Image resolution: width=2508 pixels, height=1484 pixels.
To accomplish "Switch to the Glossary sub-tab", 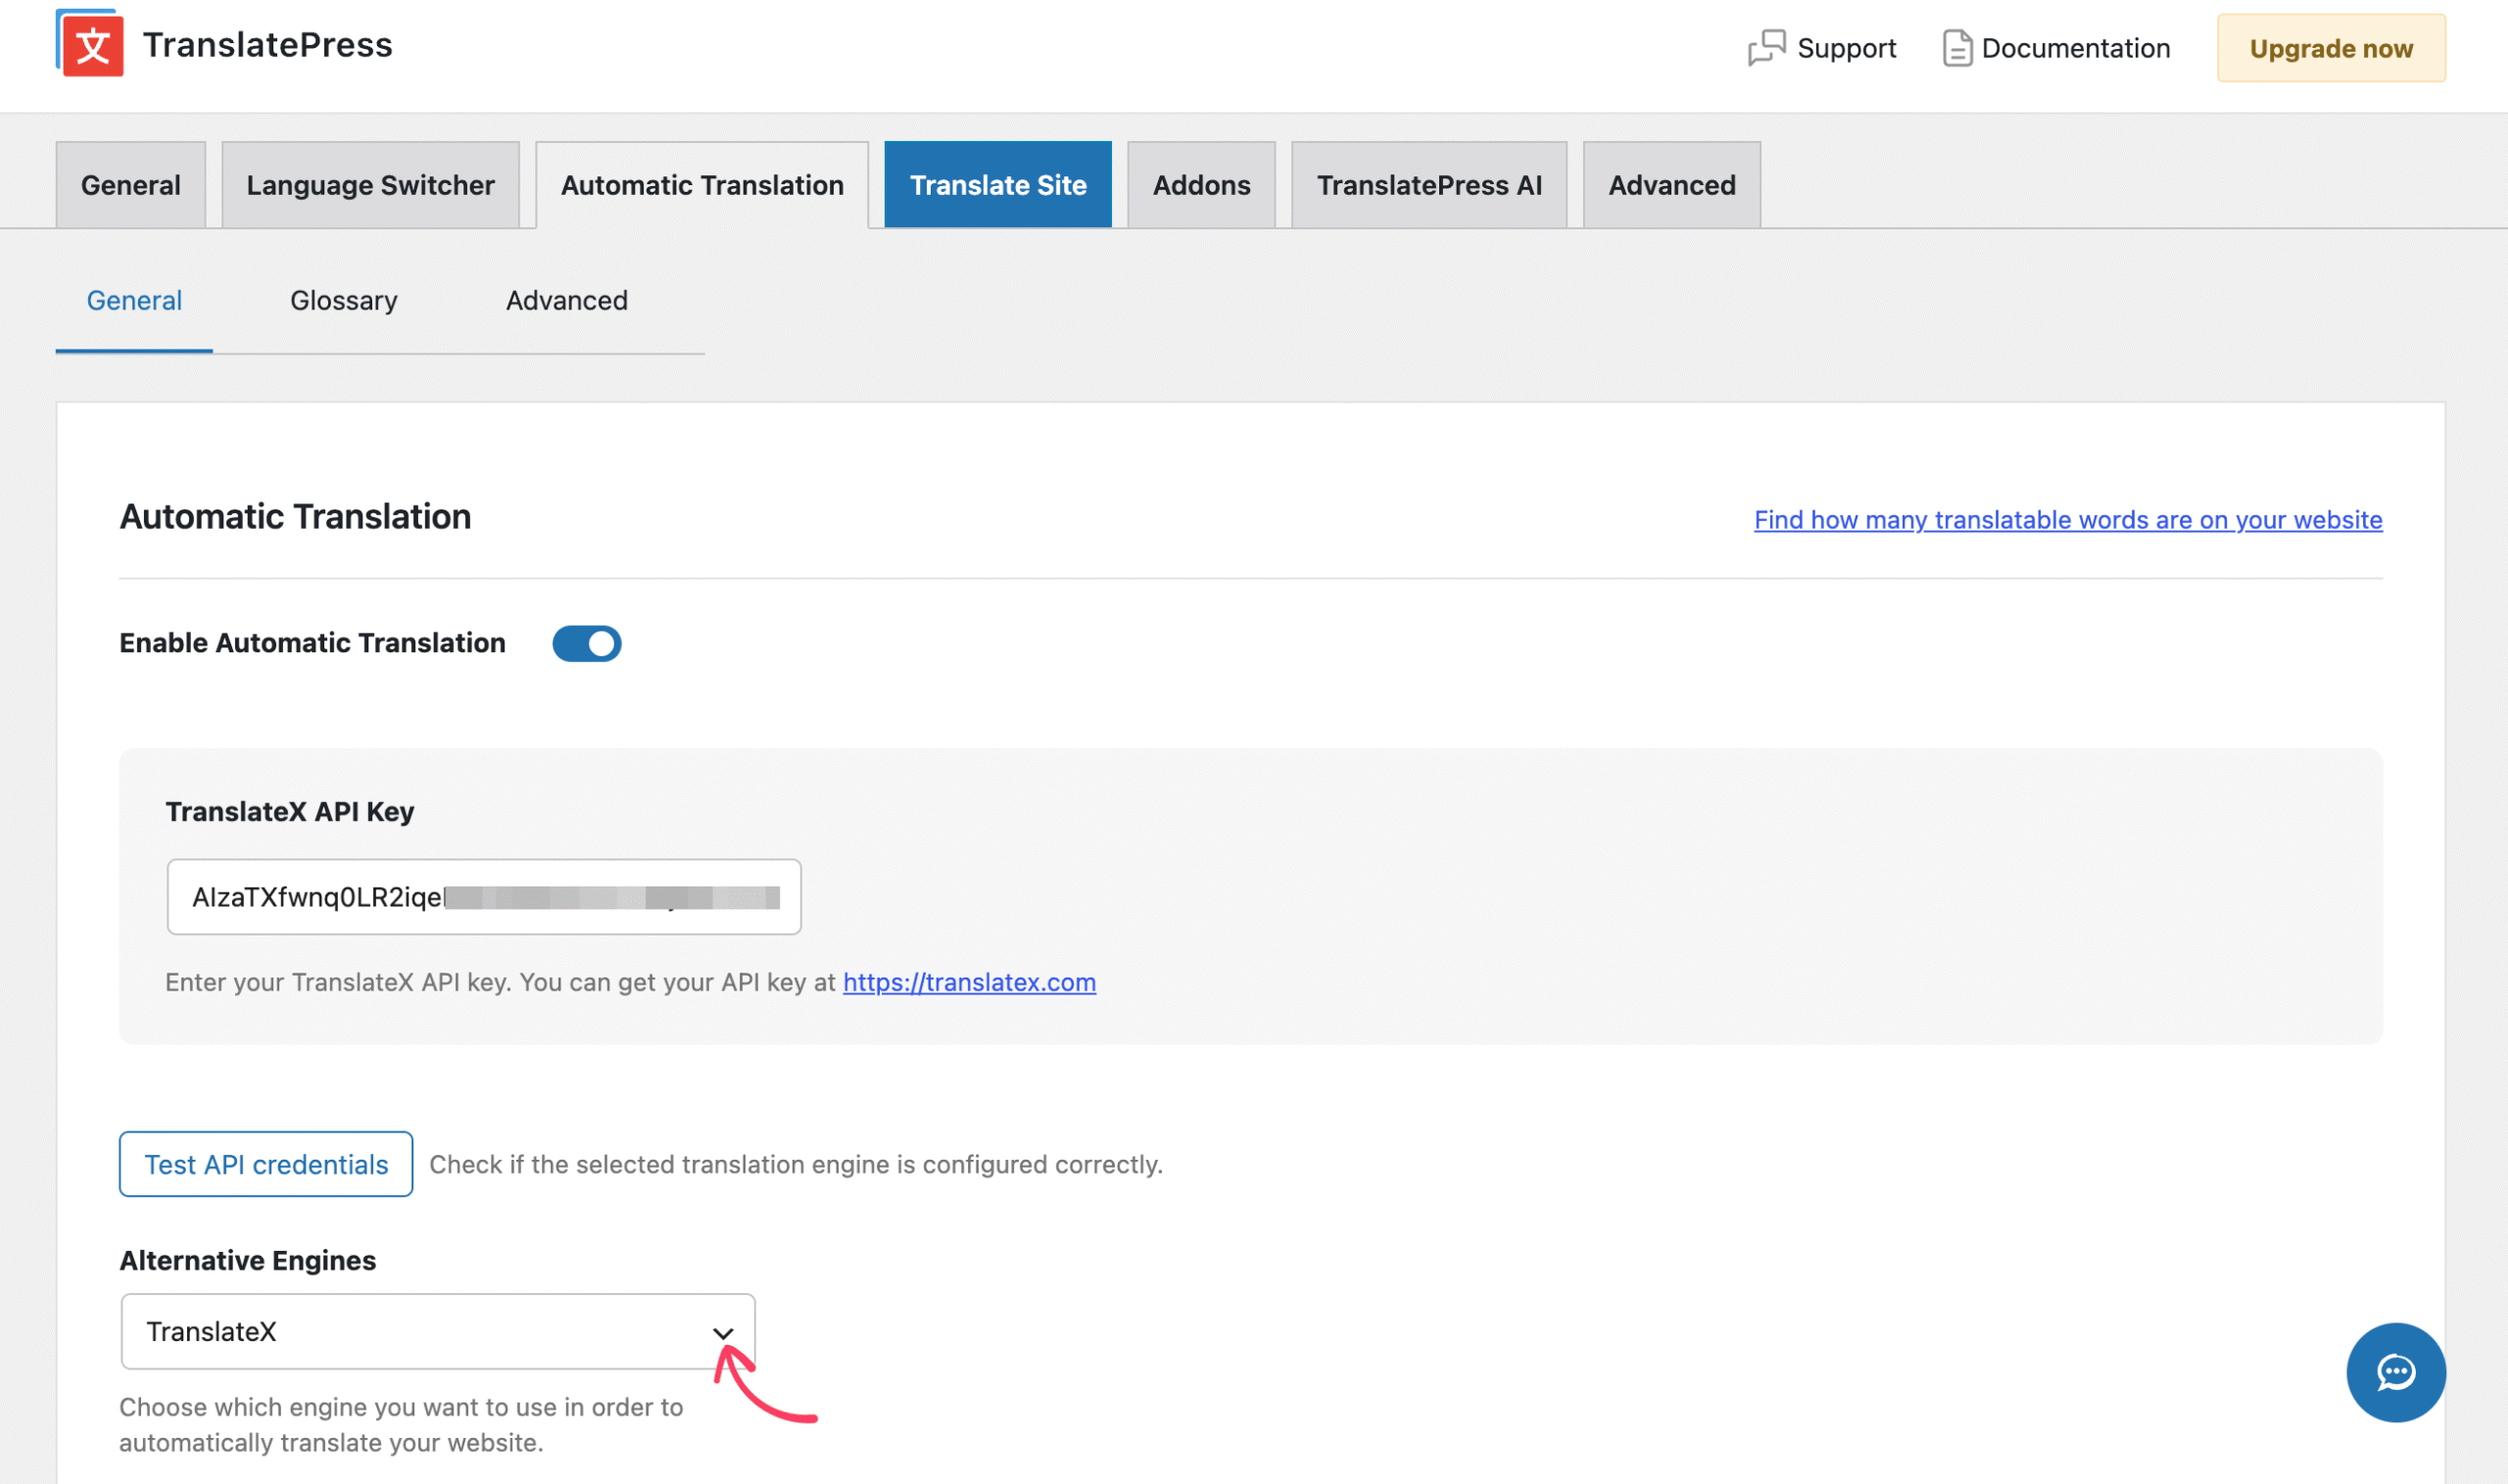I will pyautogui.click(x=344, y=301).
